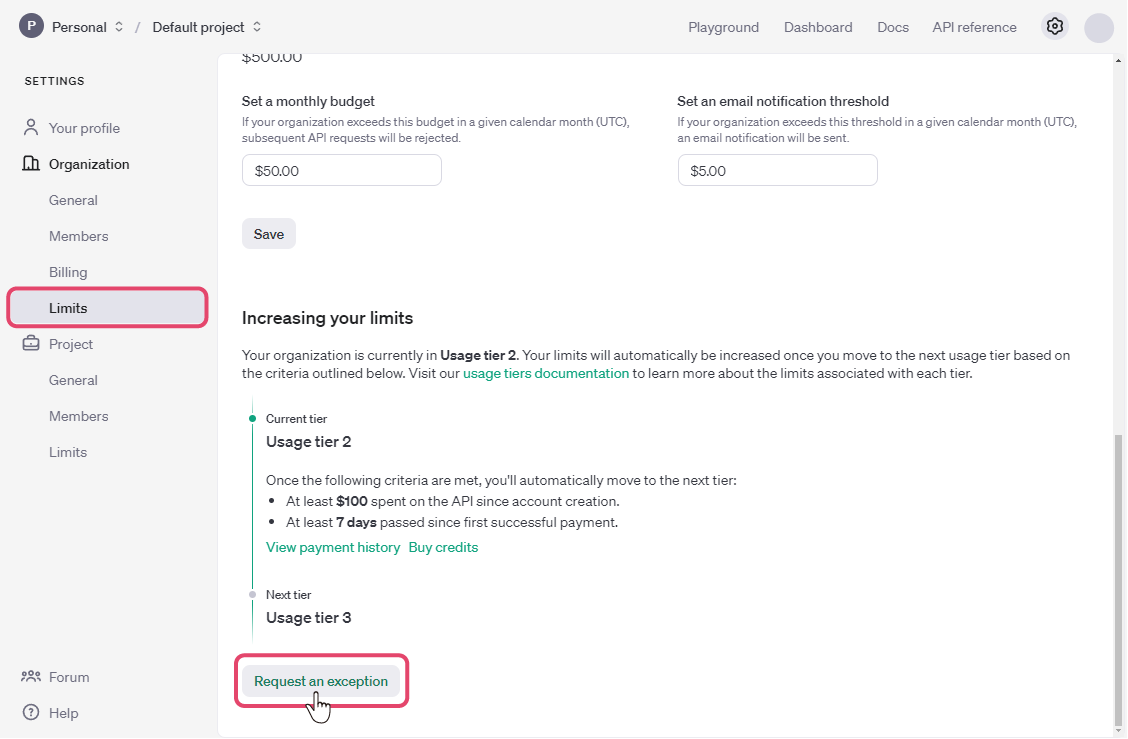Click the monthly budget input field
Image resolution: width=1128 pixels, height=739 pixels.
pos(341,171)
